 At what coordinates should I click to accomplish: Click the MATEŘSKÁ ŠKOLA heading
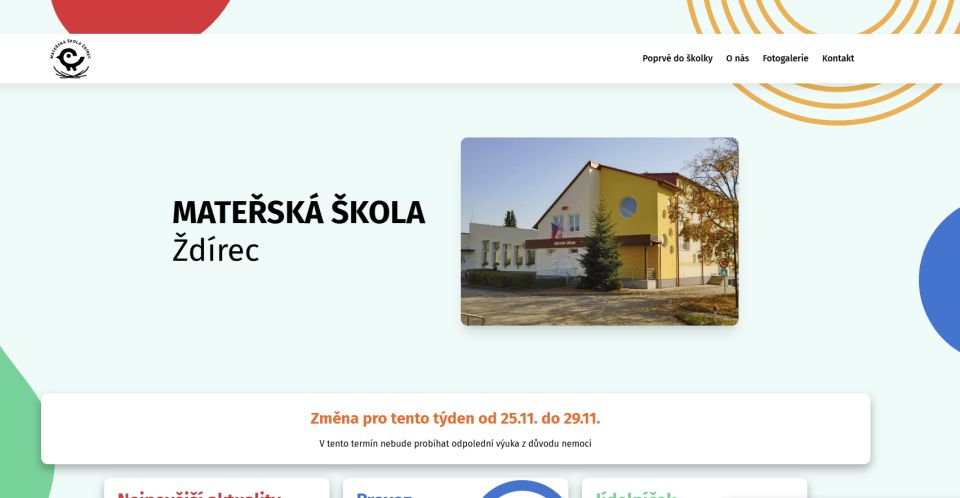coord(298,212)
